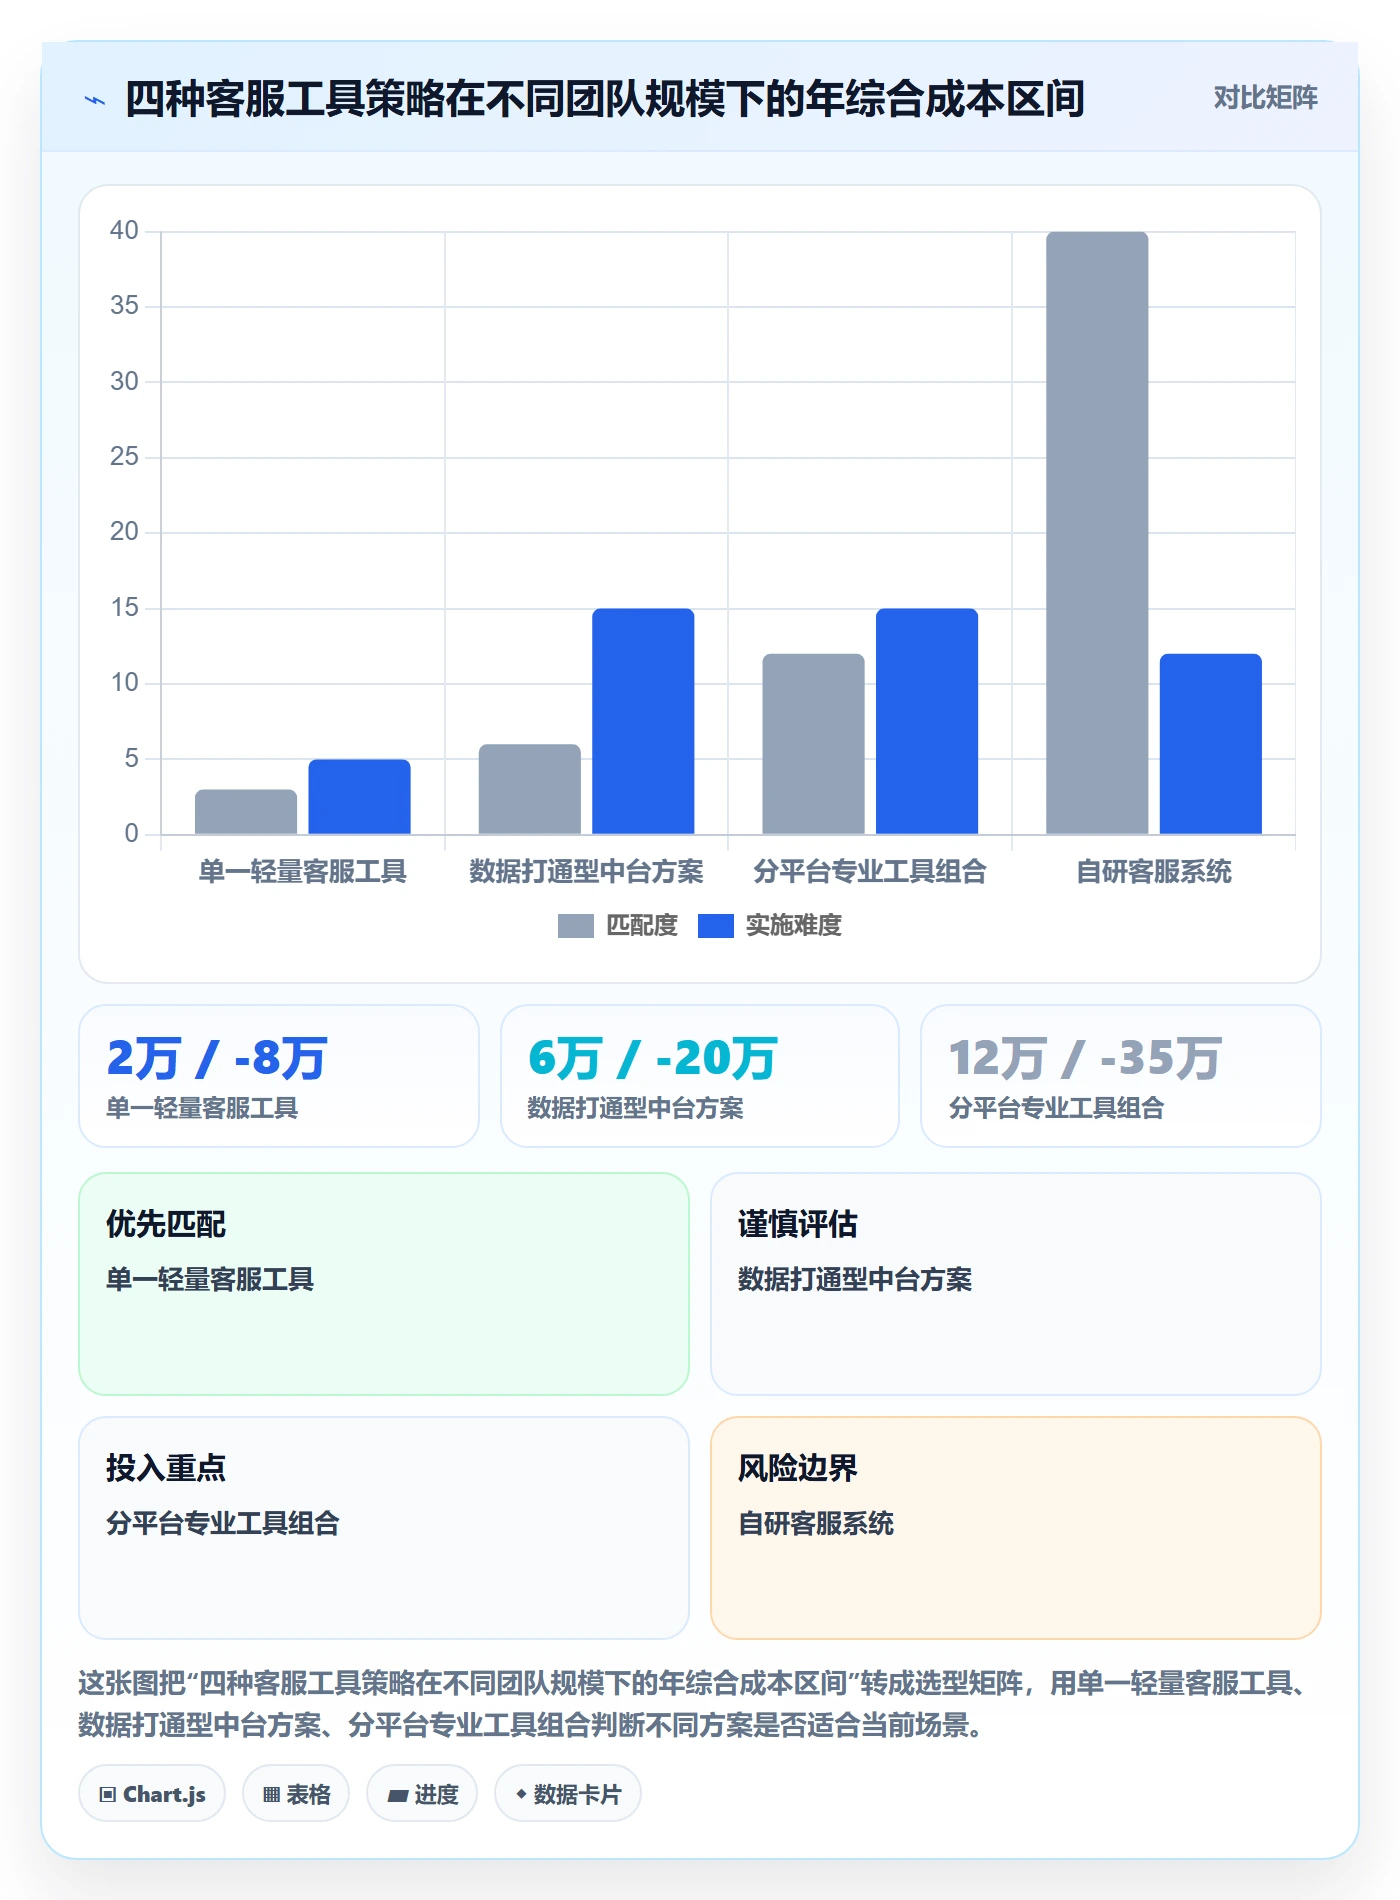The height and width of the screenshot is (1900, 1400).
Task: Toggle the 实施难度 legend swatch
Action: pyautogui.click(x=715, y=926)
